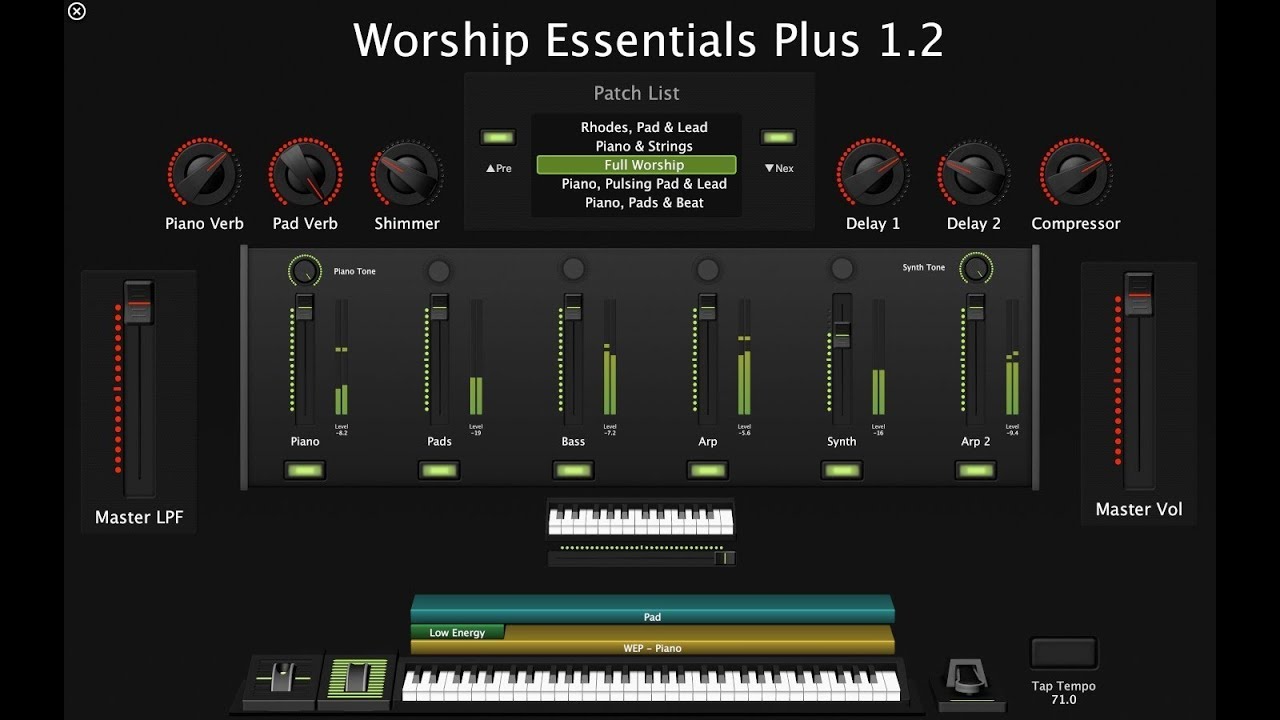Close the window with the X icon
This screenshot has height=720, width=1280.
77,11
